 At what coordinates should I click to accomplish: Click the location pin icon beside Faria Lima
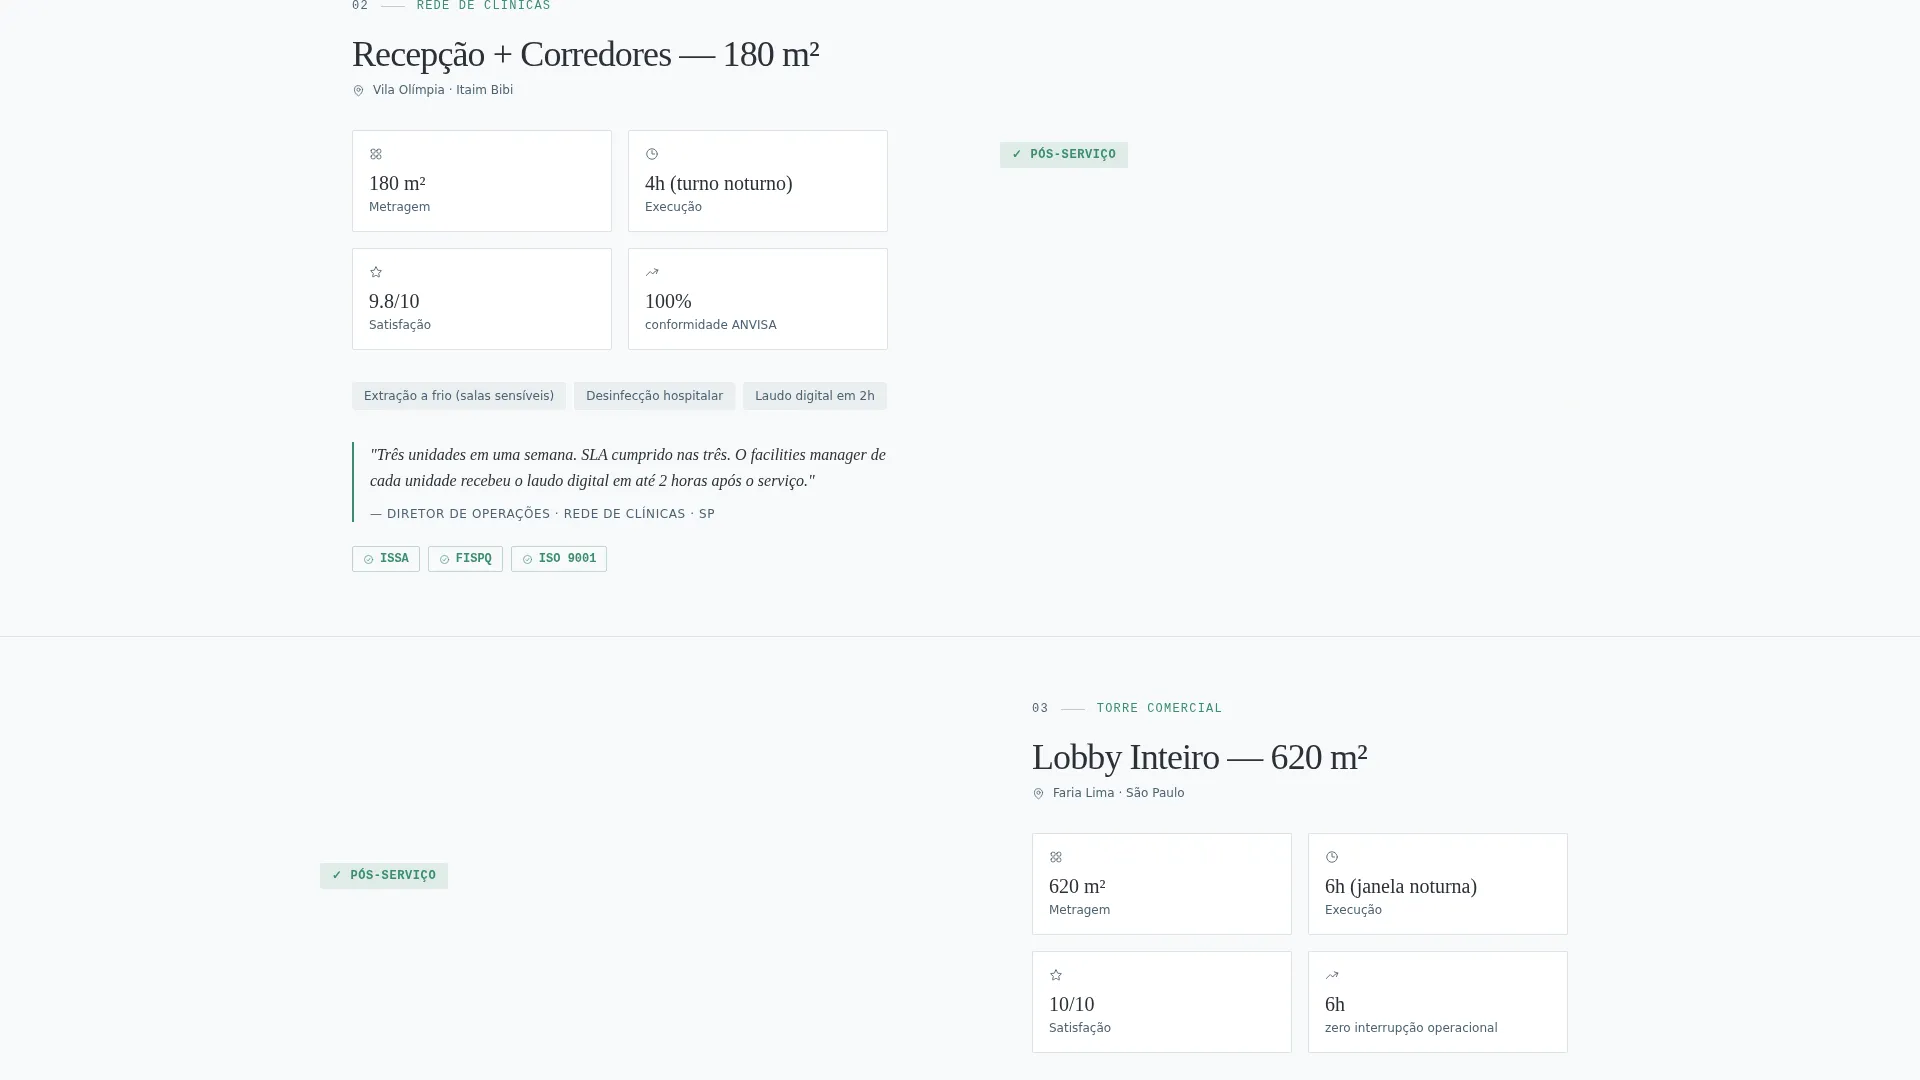pos(1038,794)
